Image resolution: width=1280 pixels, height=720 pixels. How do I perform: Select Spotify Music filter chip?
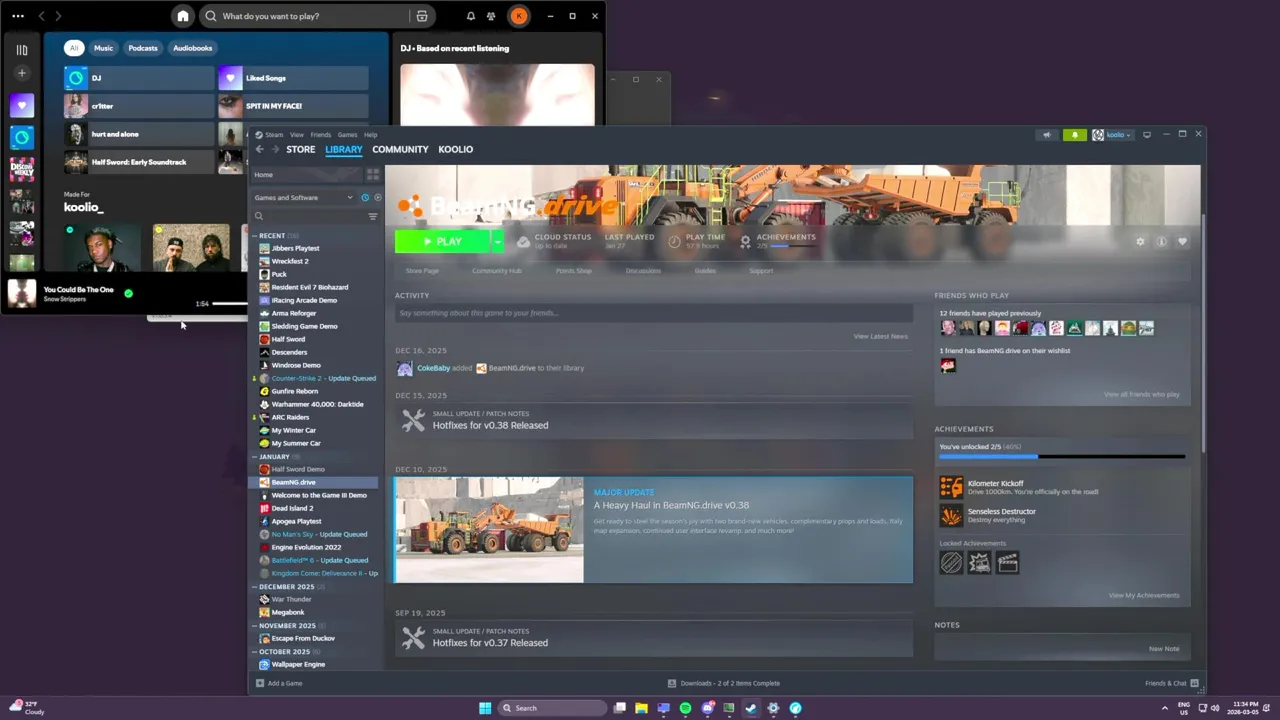click(x=103, y=48)
